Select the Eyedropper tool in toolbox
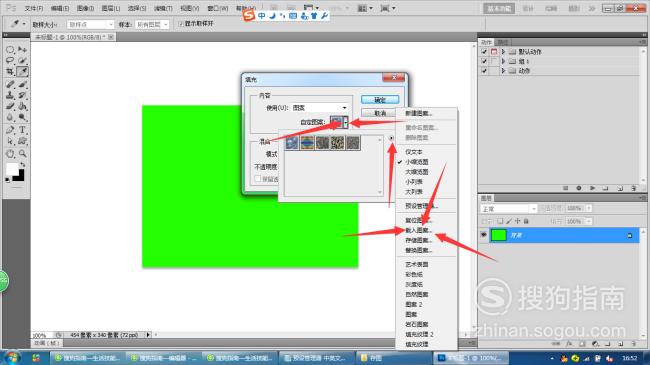Screen dimensions: 650x365 click(23, 71)
